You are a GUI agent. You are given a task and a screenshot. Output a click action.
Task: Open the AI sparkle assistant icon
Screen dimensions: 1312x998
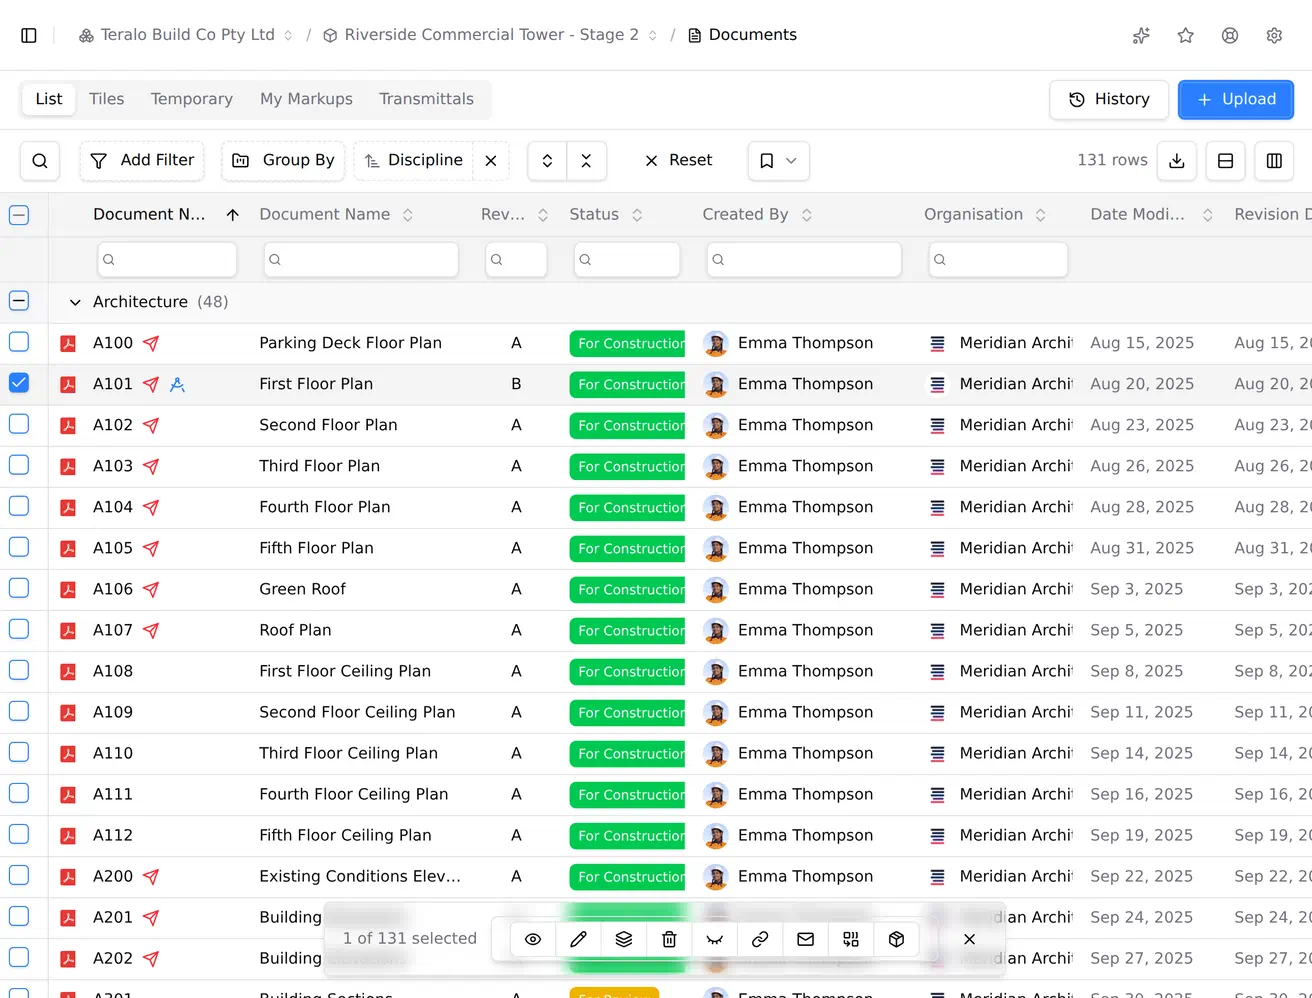(1141, 35)
